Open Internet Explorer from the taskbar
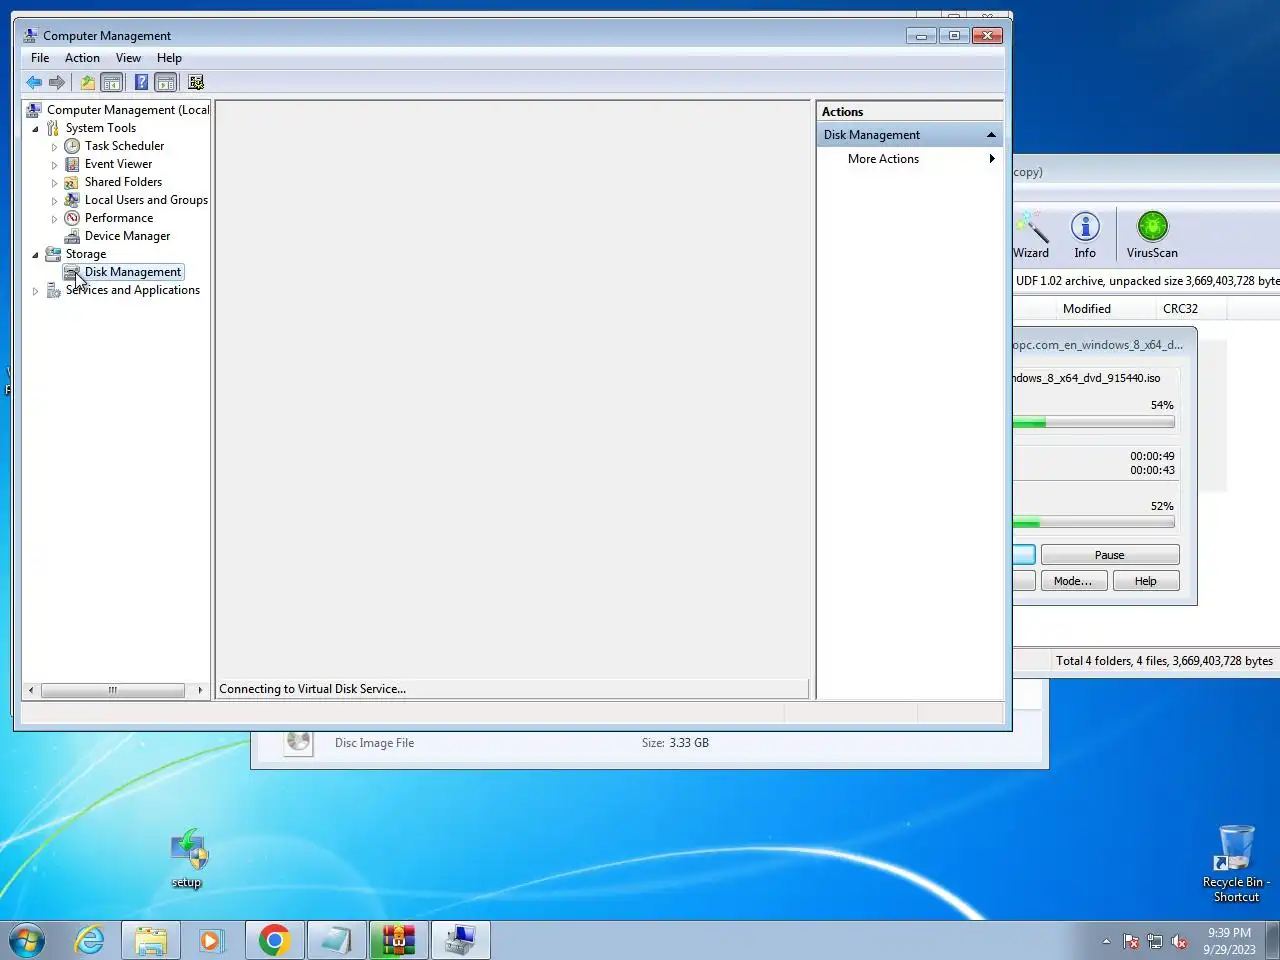This screenshot has height=960, width=1280. [90, 940]
